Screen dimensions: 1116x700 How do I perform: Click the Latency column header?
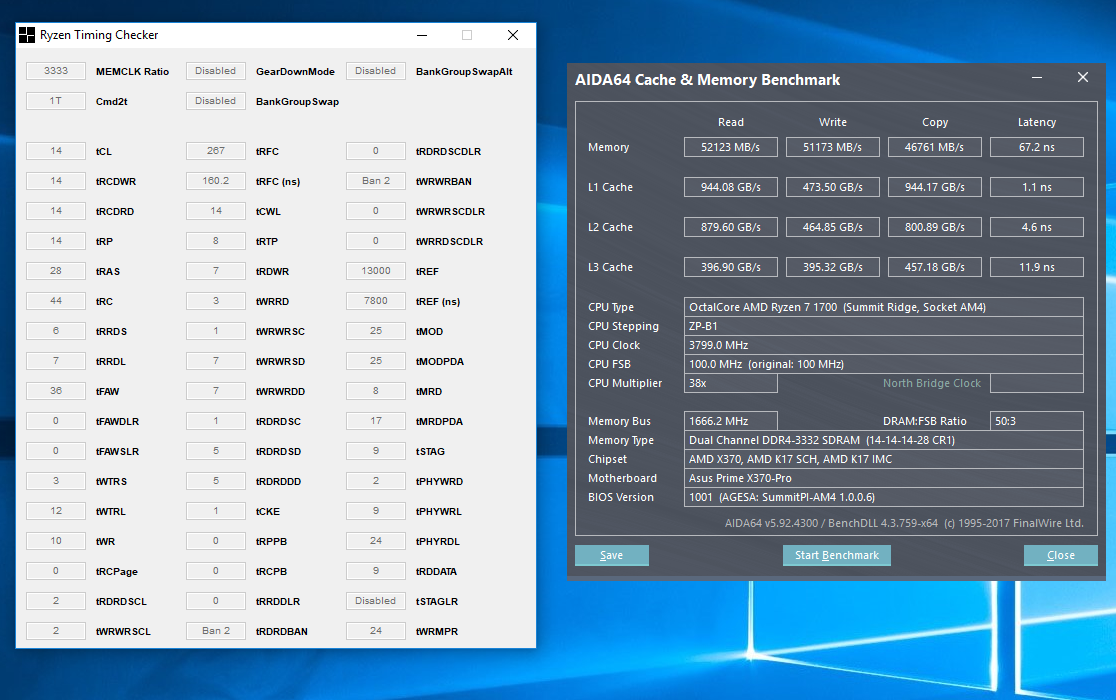(x=1037, y=122)
